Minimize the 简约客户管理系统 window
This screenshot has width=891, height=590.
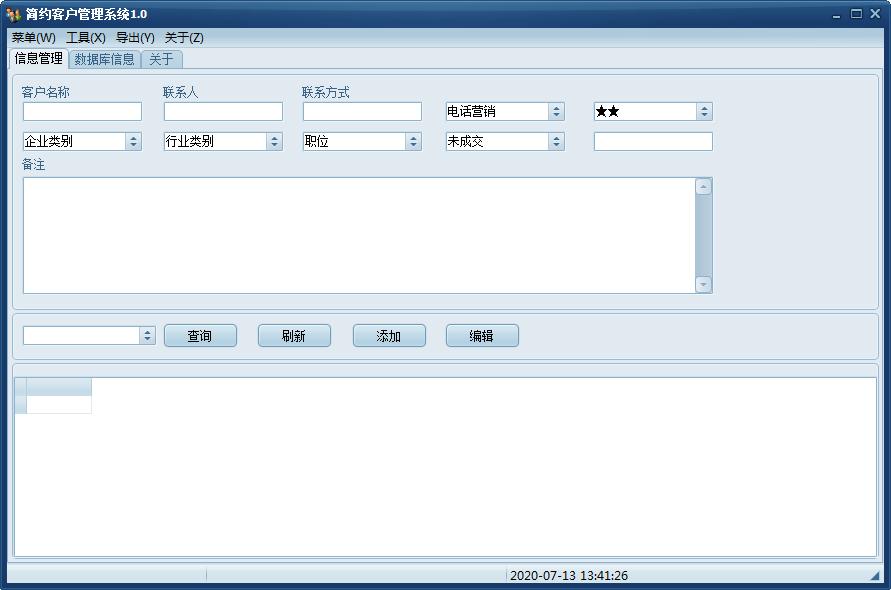(836, 15)
